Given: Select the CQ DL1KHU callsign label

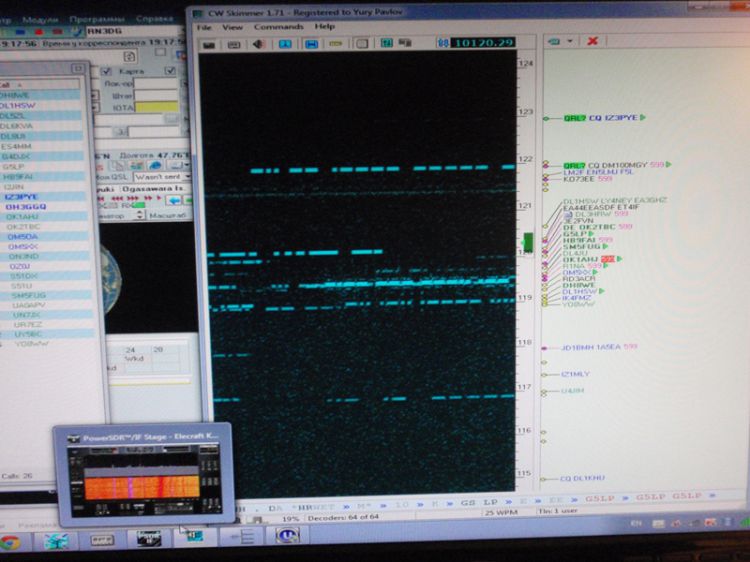Looking at the screenshot, I should pyautogui.click(x=582, y=478).
